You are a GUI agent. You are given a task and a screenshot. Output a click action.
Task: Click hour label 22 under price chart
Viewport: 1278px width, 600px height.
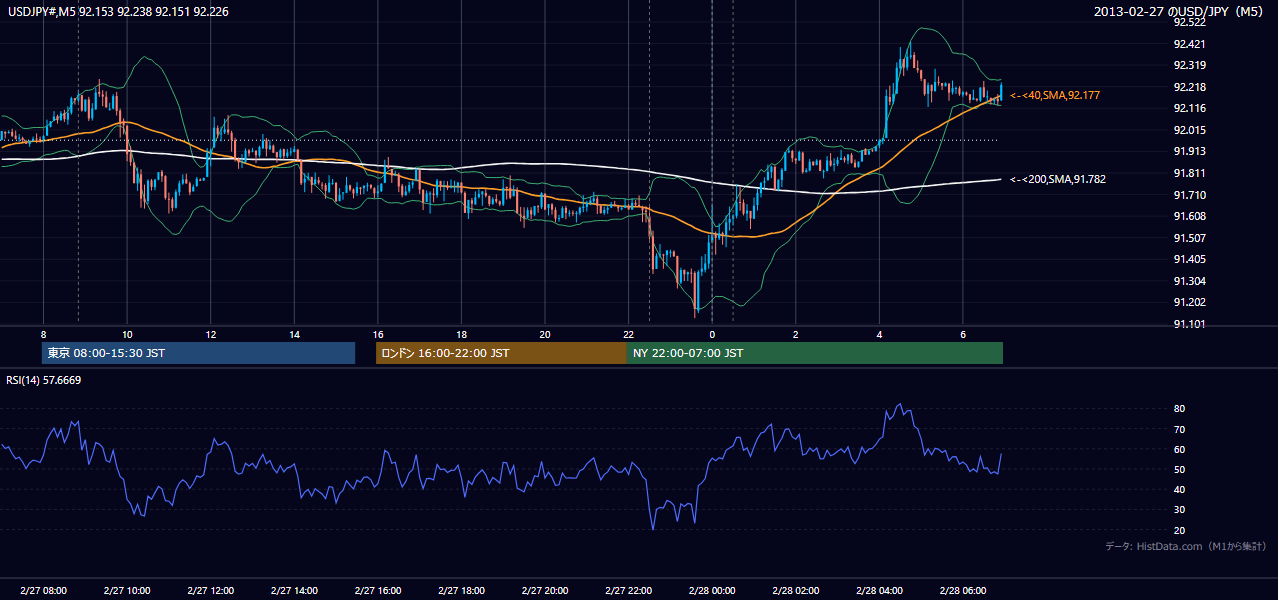point(628,334)
